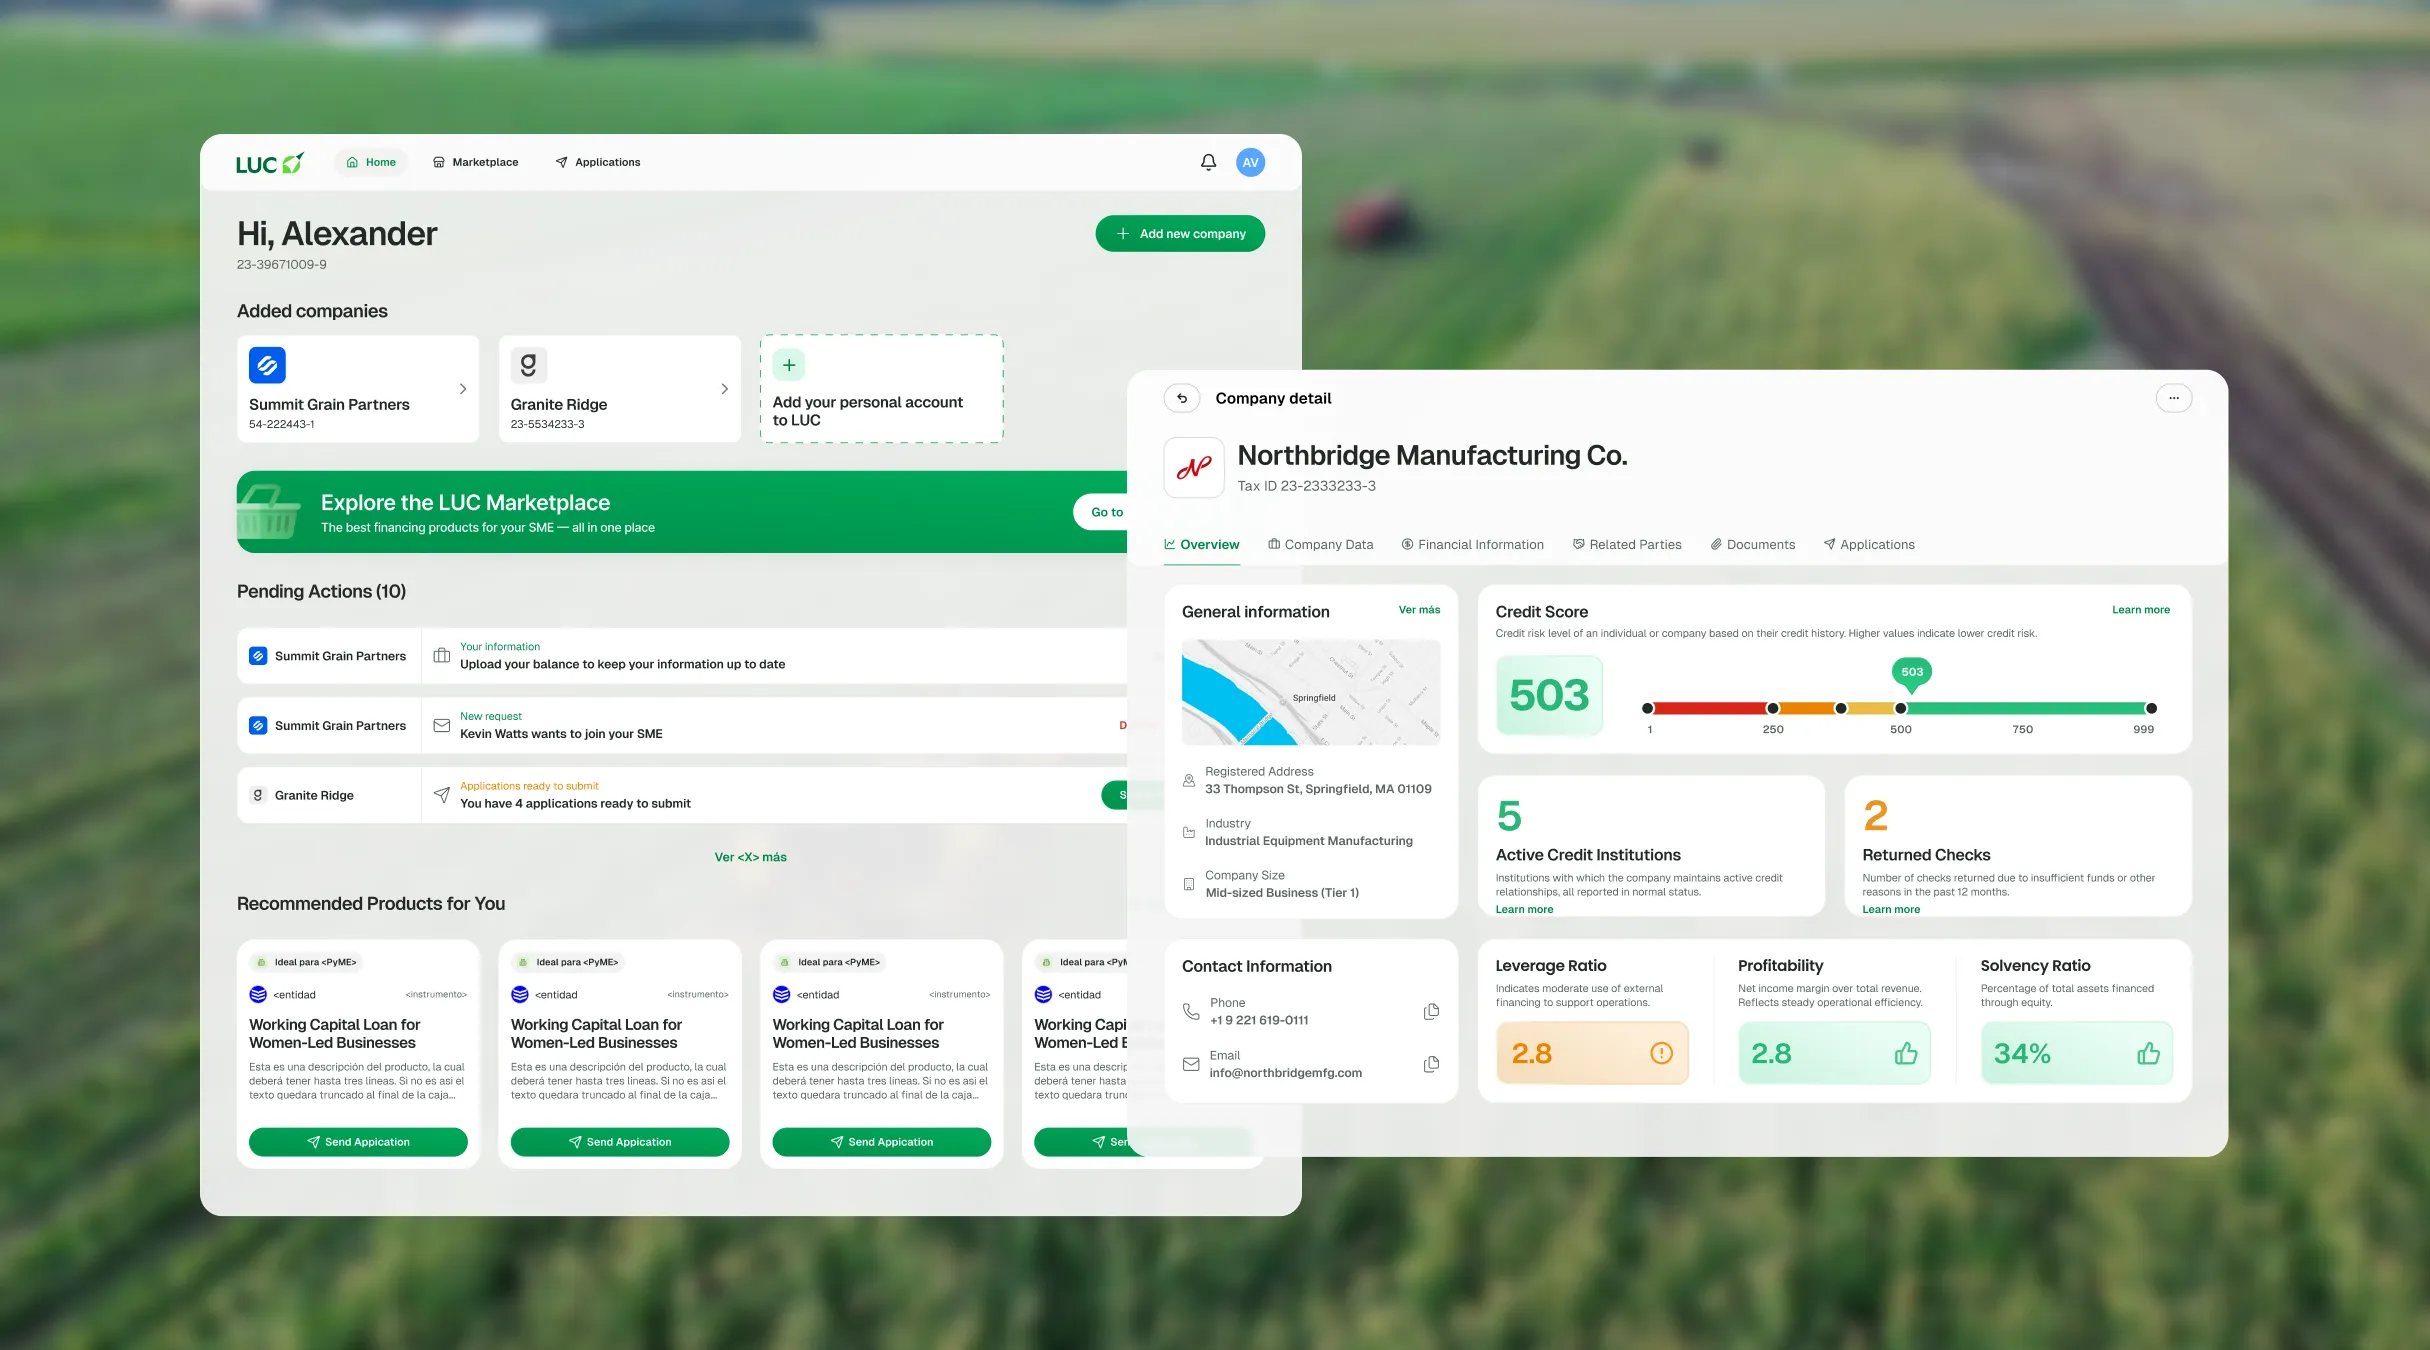Click the orange segment of the credit score bar

1806,708
